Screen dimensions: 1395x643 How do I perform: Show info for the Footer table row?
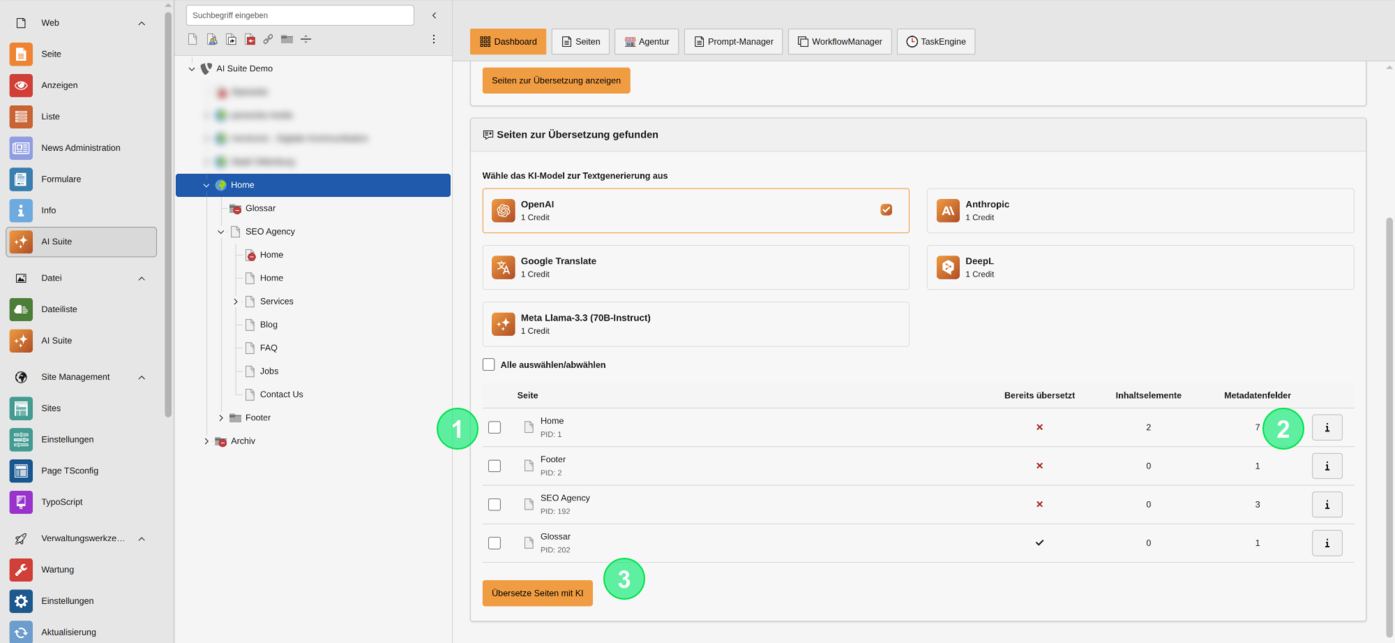click(1327, 466)
